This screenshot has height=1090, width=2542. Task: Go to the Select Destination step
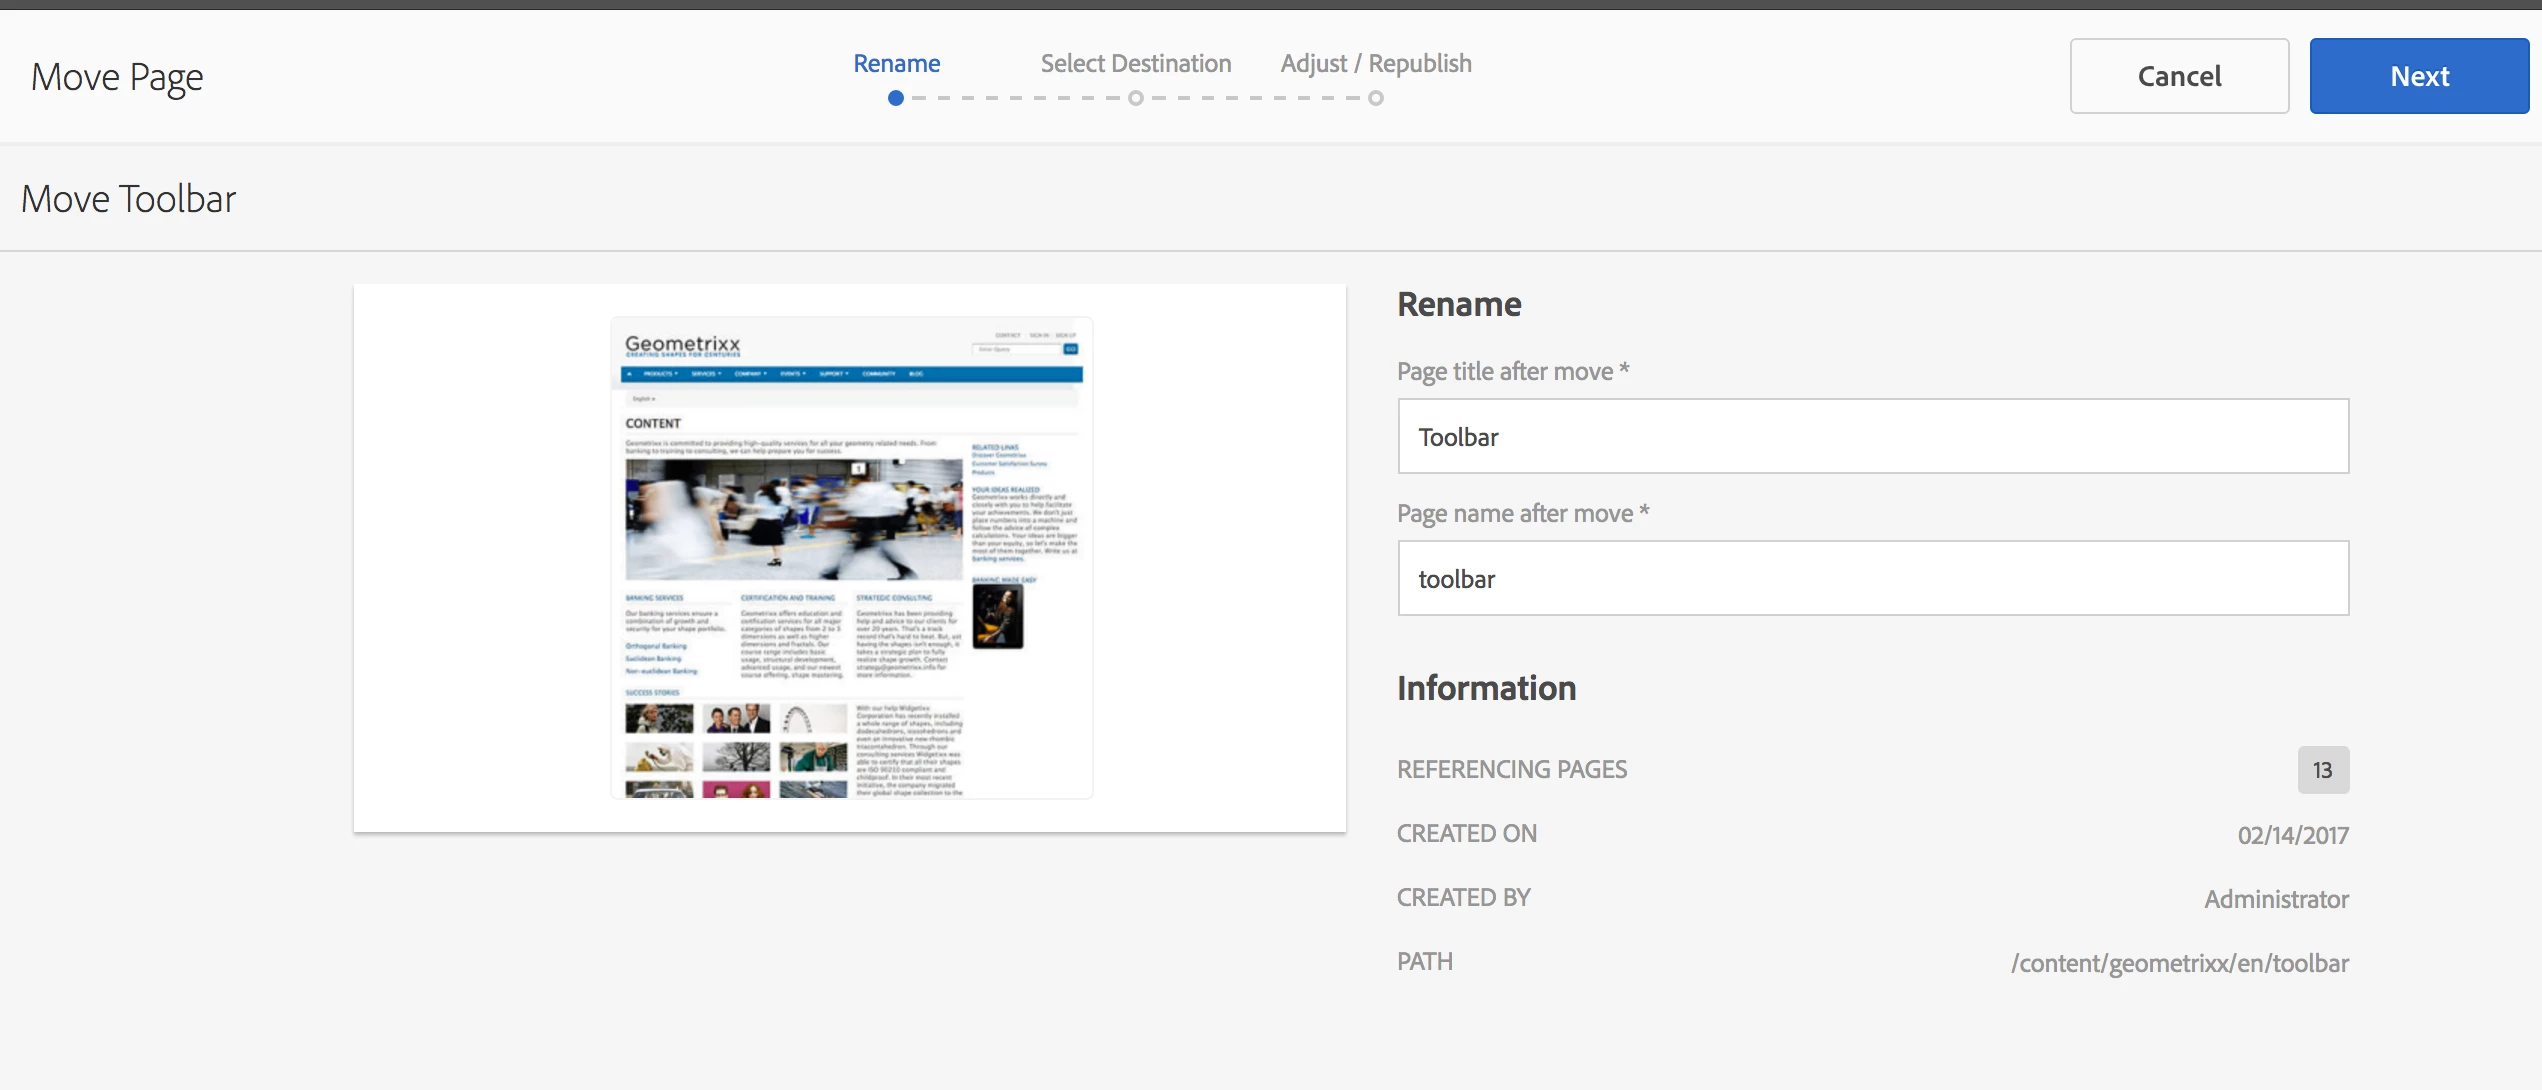pyautogui.click(x=1135, y=63)
